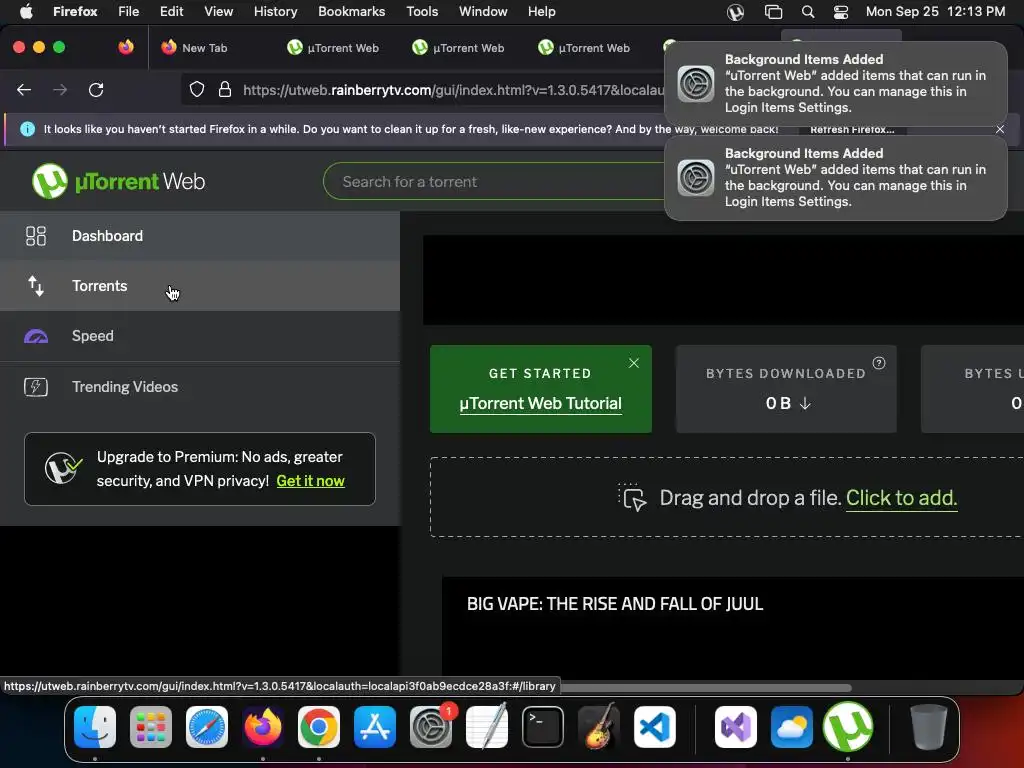Open the Speed sidebar item
The image size is (1024, 768).
(x=200, y=336)
